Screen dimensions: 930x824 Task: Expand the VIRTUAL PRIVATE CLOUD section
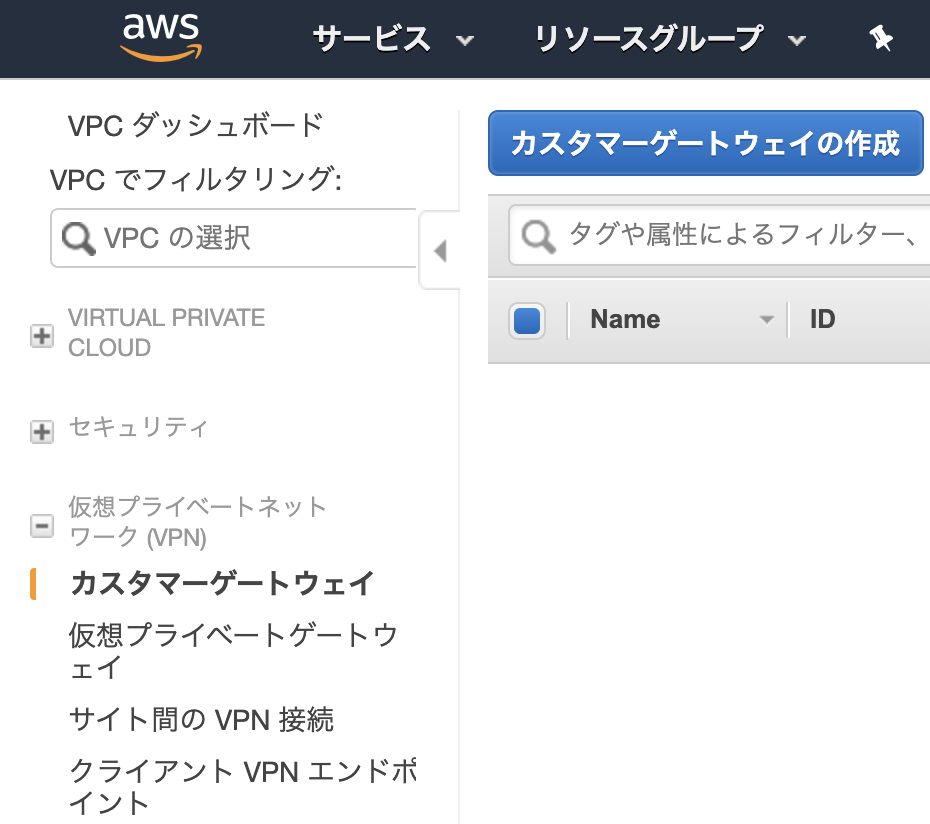[x=42, y=336]
